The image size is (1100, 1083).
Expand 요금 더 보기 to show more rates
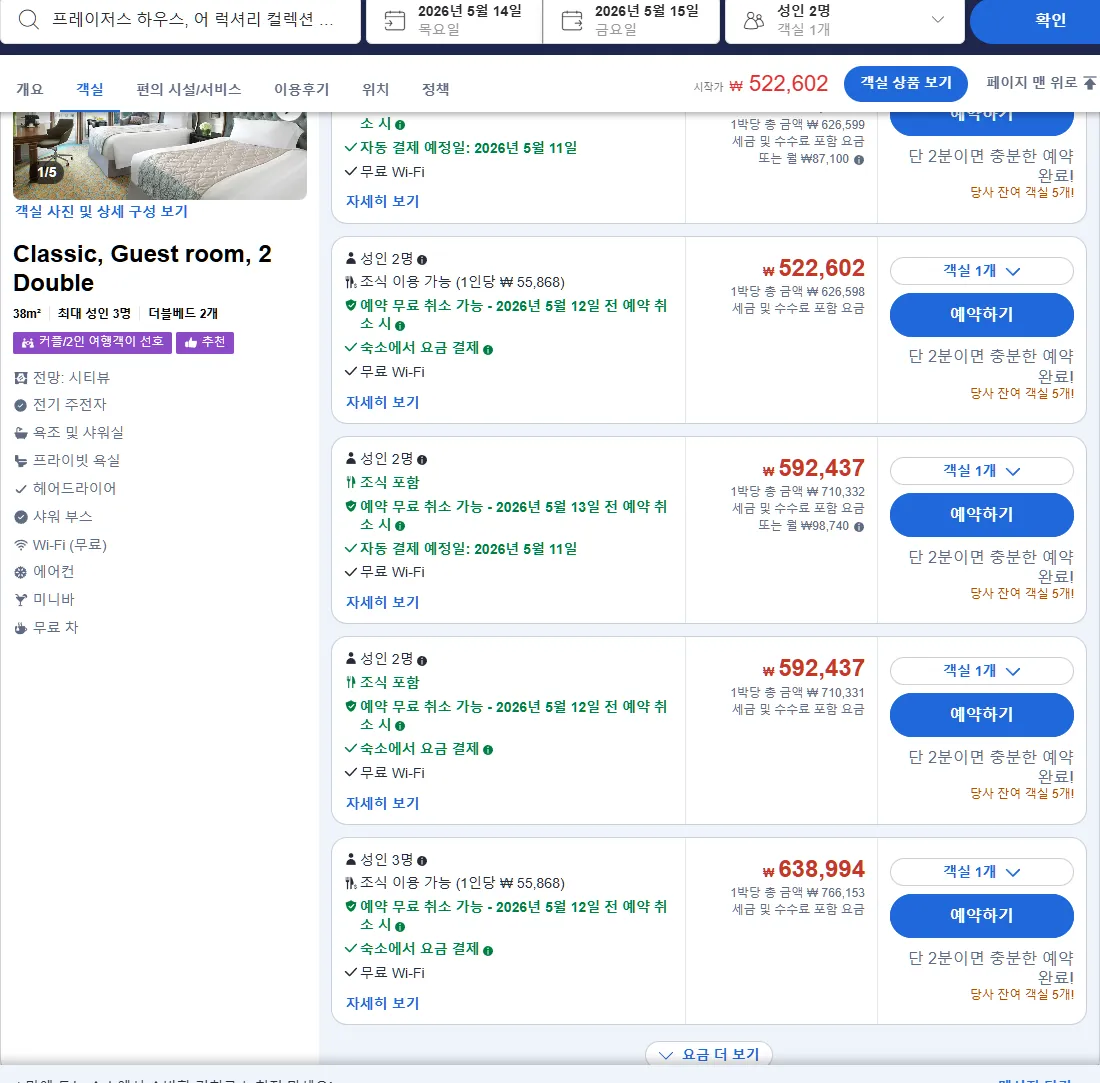(709, 1054)
